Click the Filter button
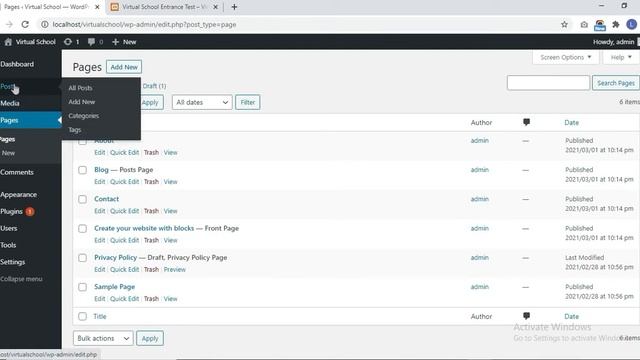The height and width of the screenshot is (360, 640). click(x=248, y=102)
